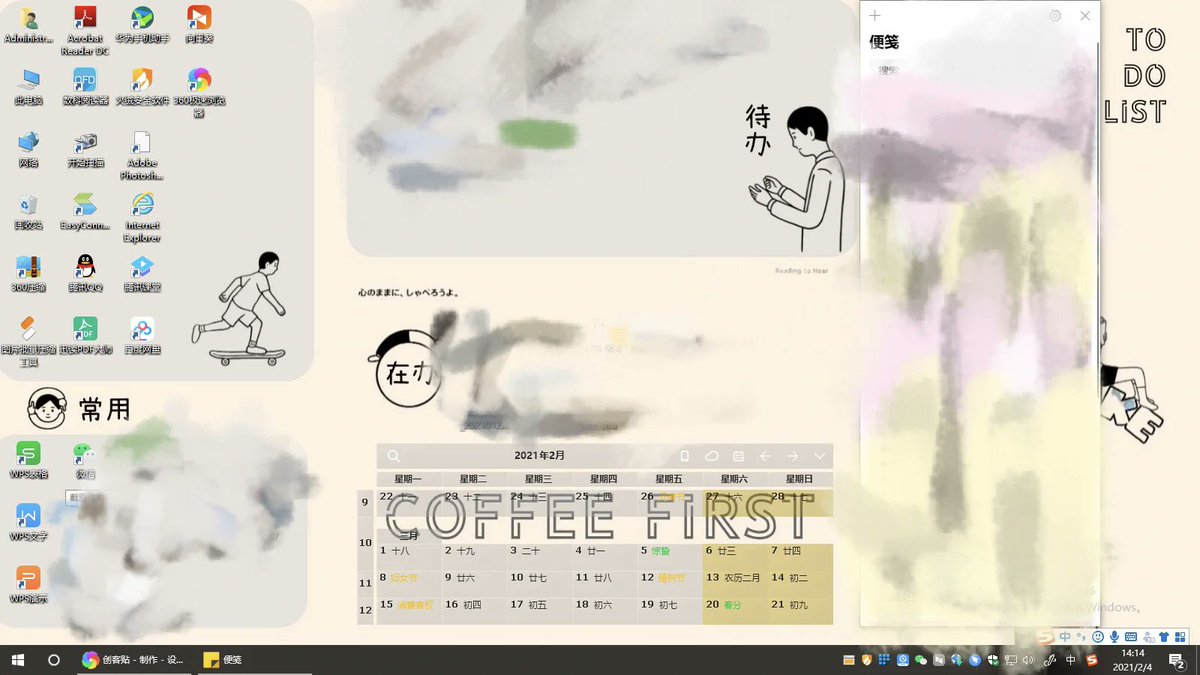Go to previous month with left arrow
Viewport: 1200px width, 675px height.
coord(766,456)
